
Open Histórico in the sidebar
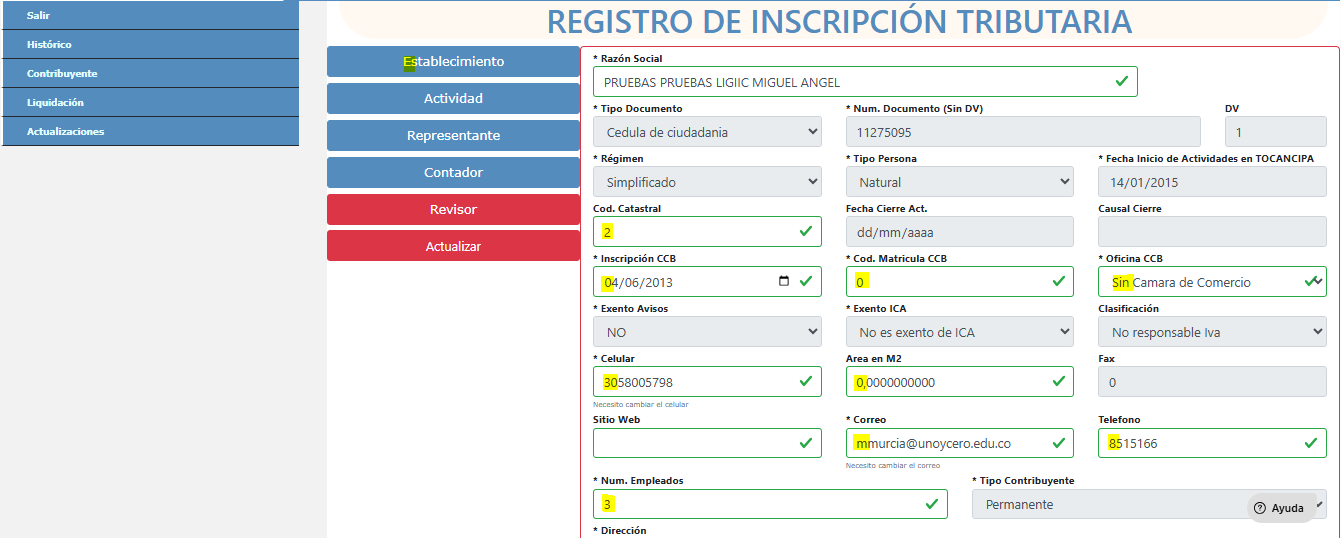150,44
